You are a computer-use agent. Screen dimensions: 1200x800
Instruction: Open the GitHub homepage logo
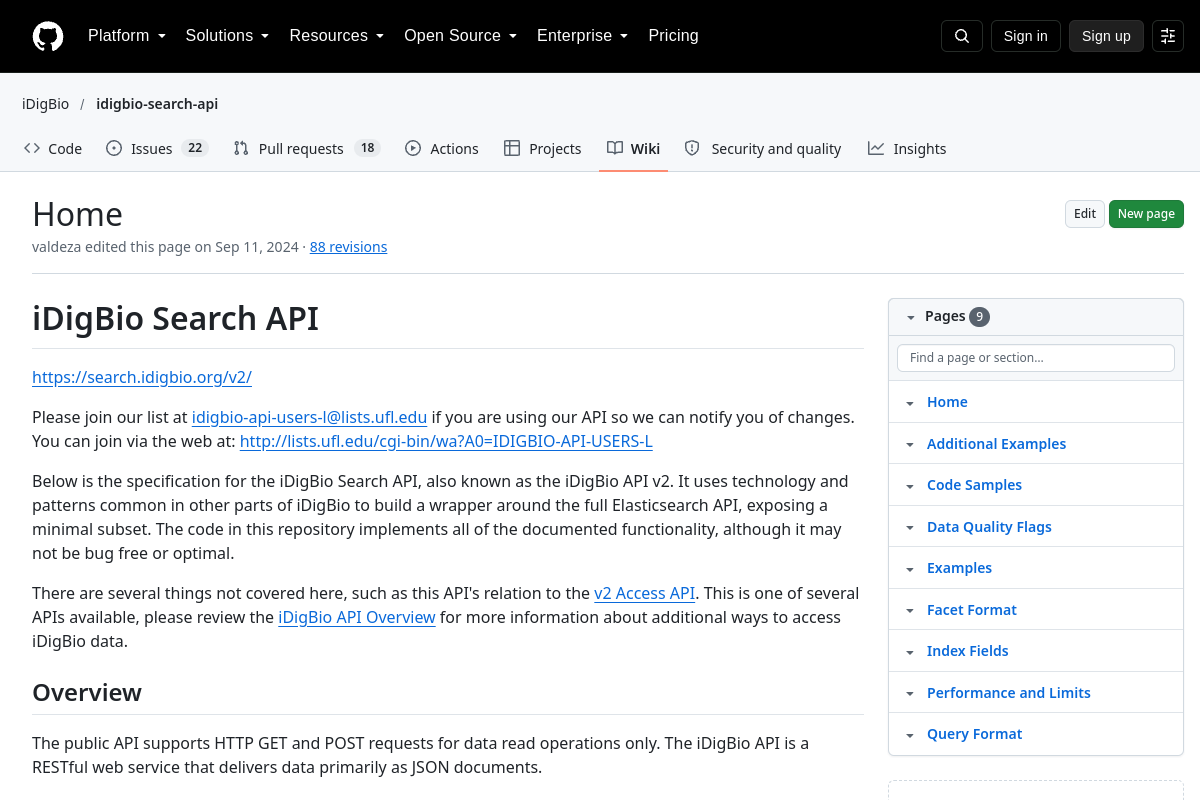click(x=48, y=36)
